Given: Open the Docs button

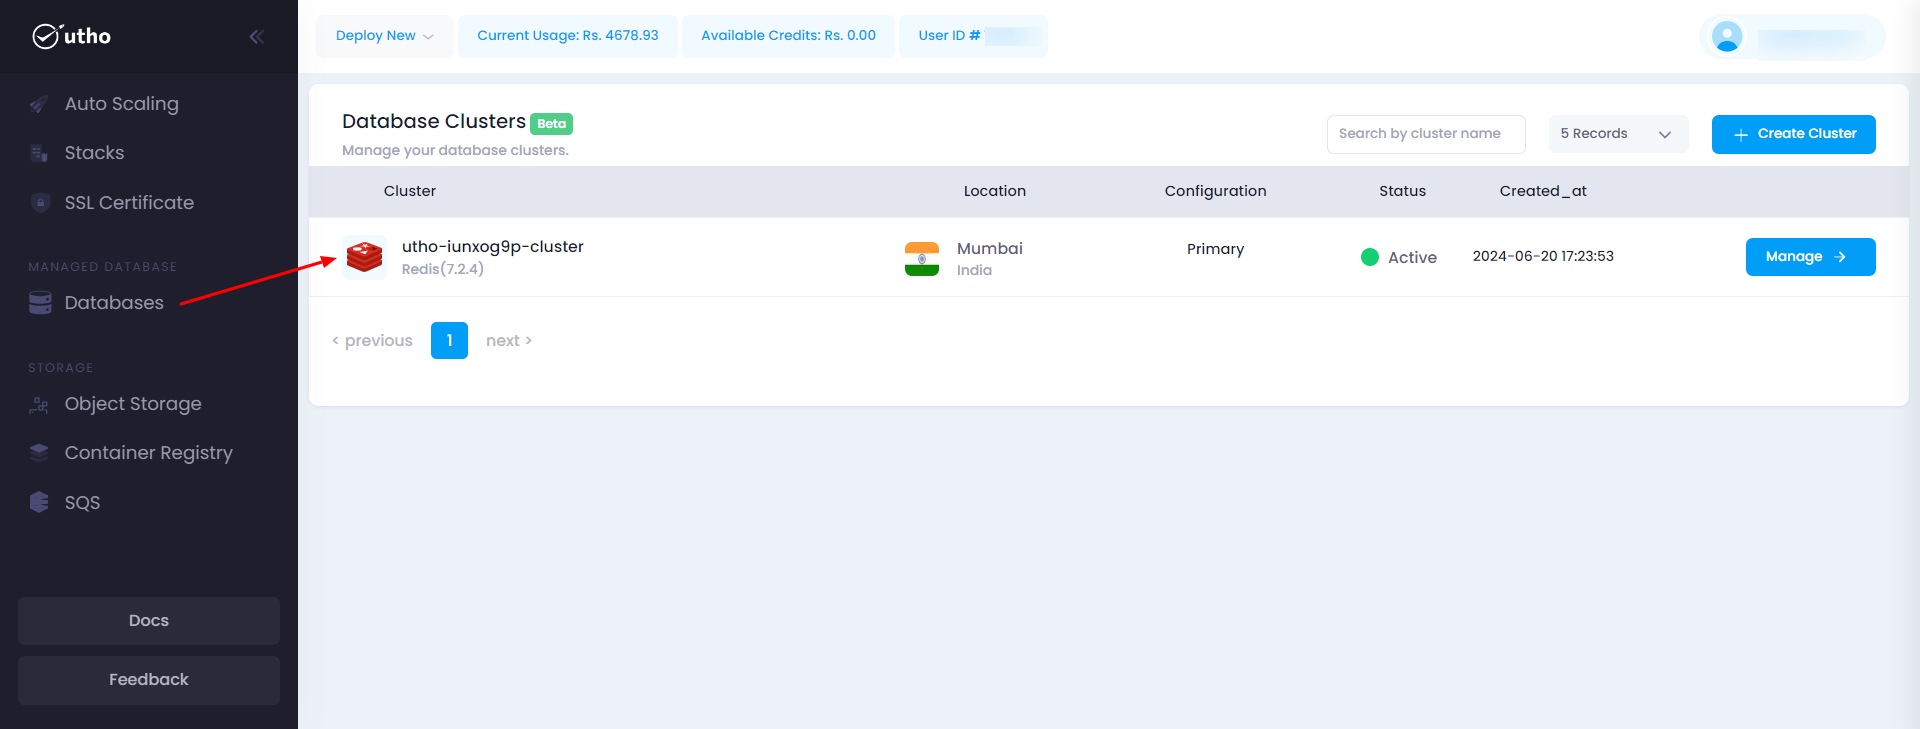Looking at the screenshot, I should [149, 621].
